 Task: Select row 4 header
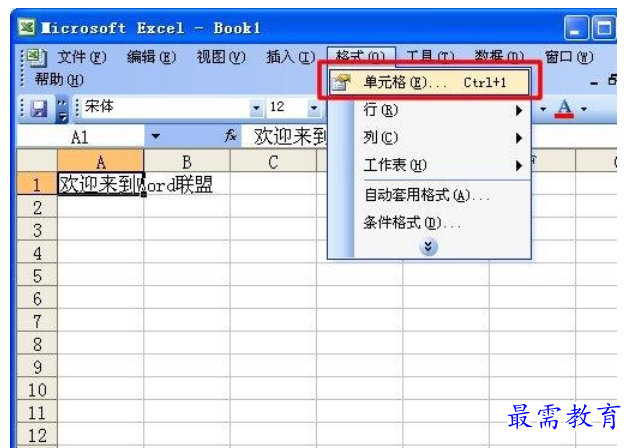click(37, 253)
